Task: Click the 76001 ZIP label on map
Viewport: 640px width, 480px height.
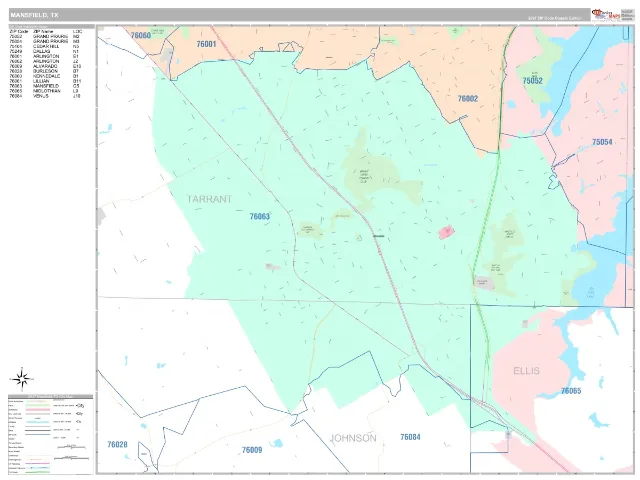Action: [206, 44]
